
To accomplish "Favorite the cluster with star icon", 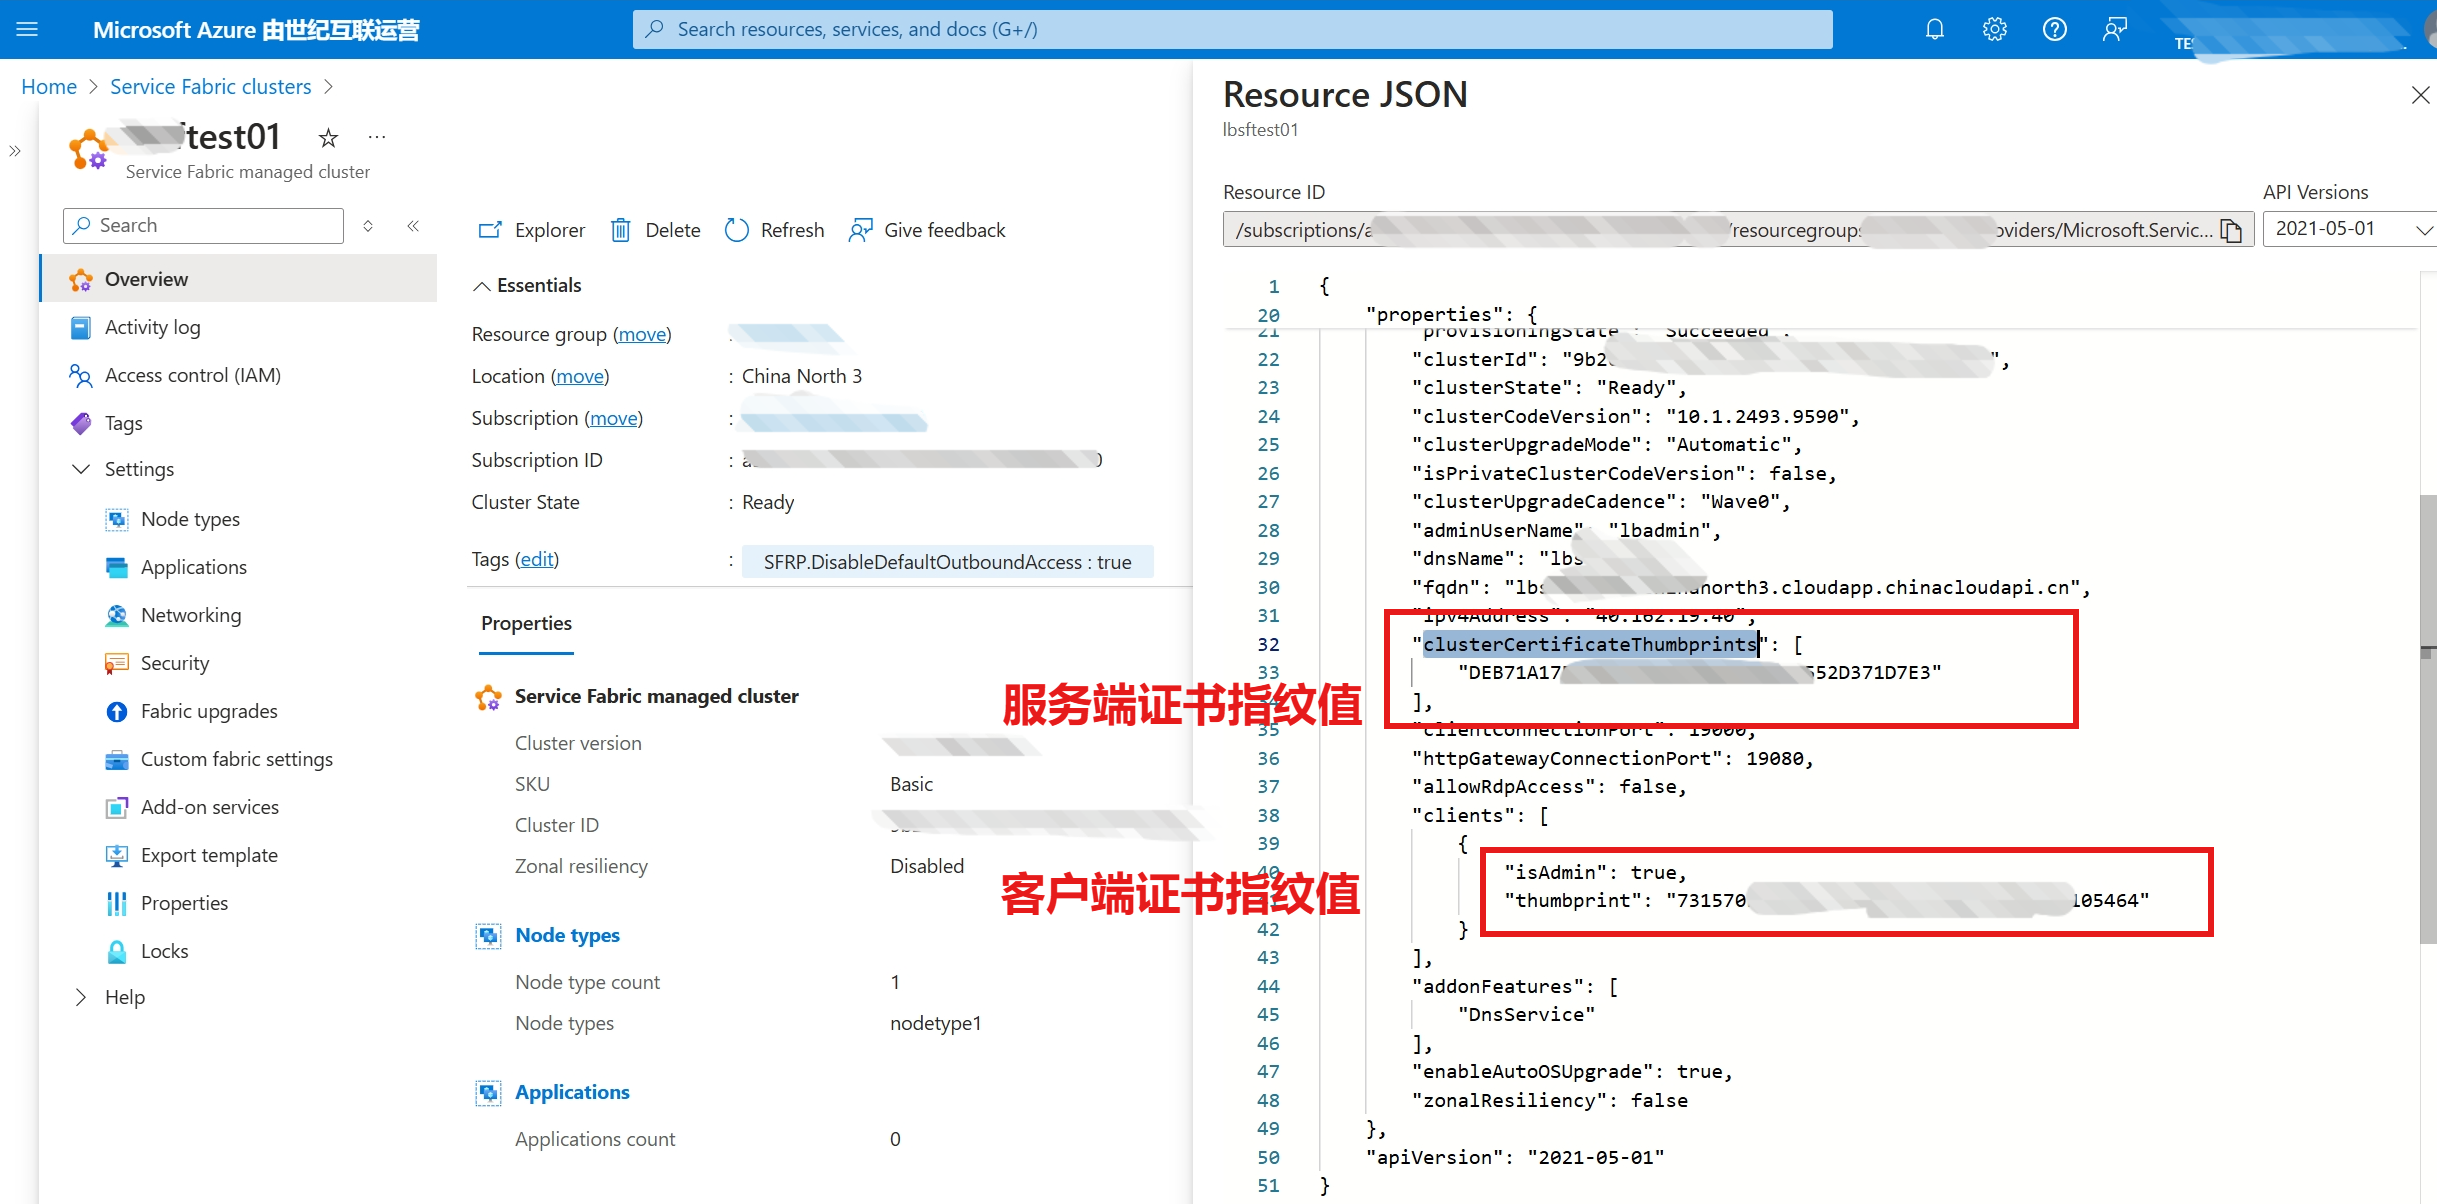I will [328, 137].
